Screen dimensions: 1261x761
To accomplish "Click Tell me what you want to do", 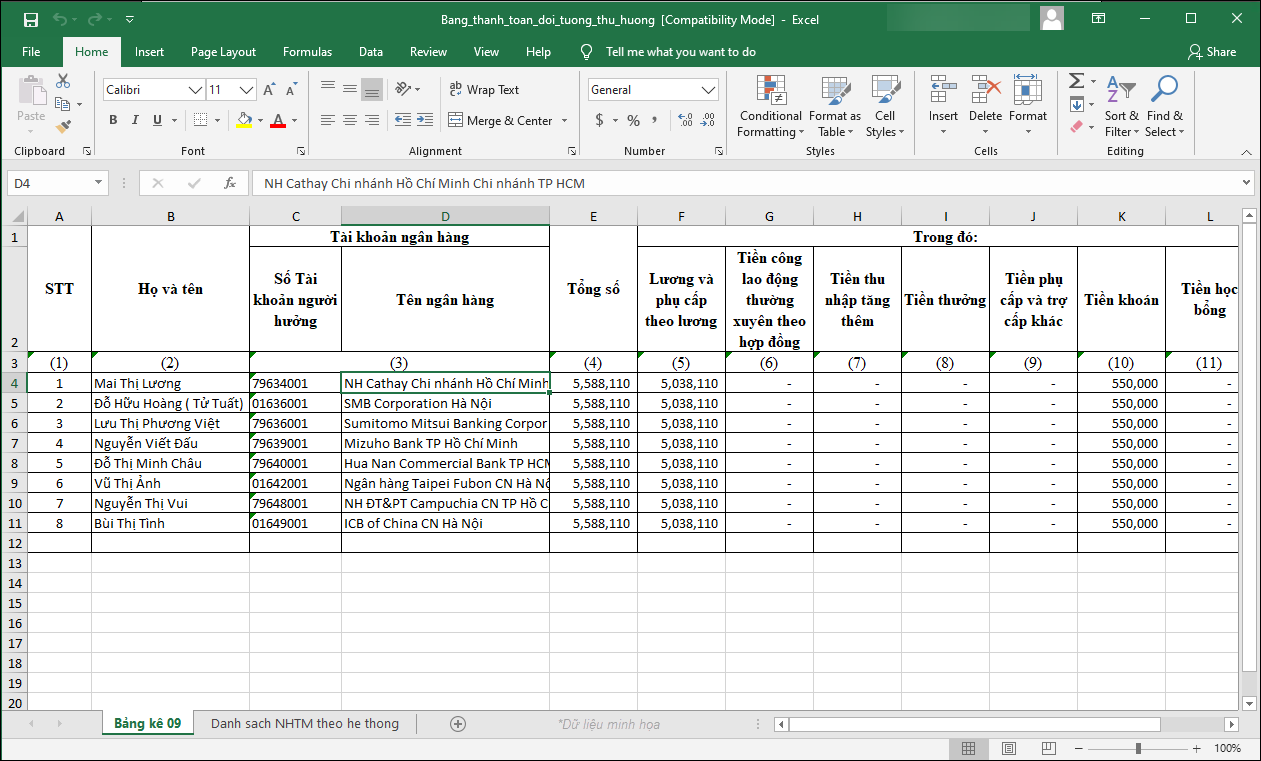I will (x=680, y=52).
